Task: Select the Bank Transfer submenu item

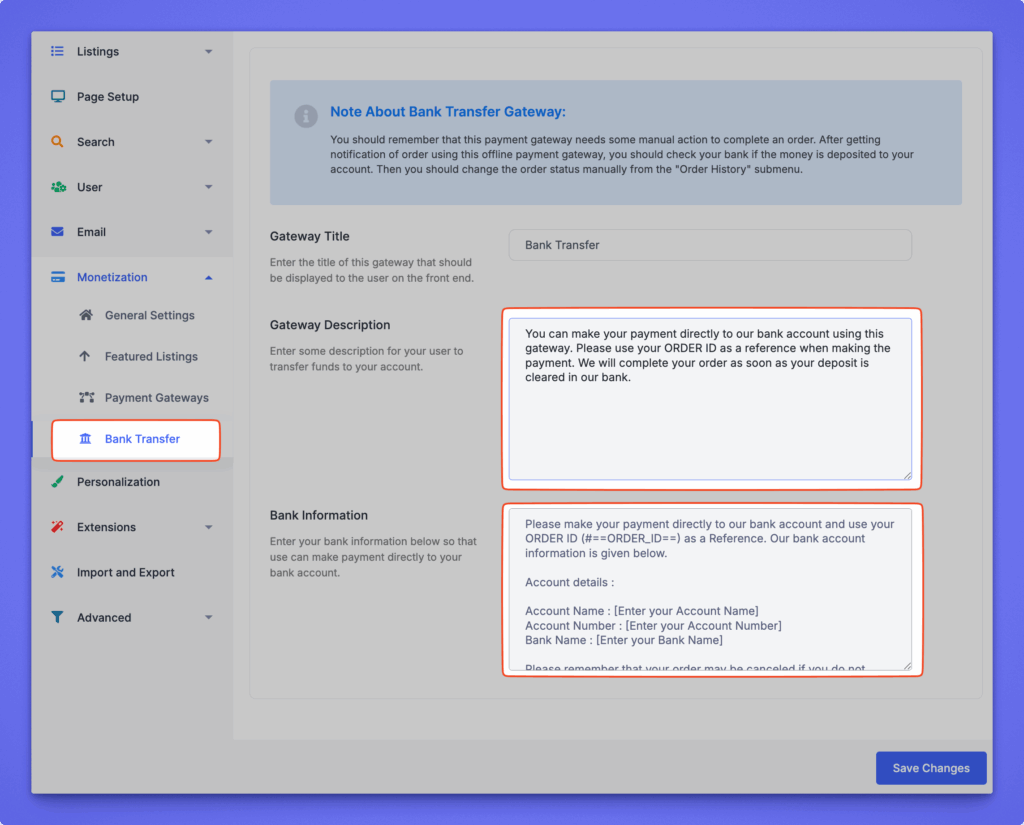Action: click(x=142, y=439)
